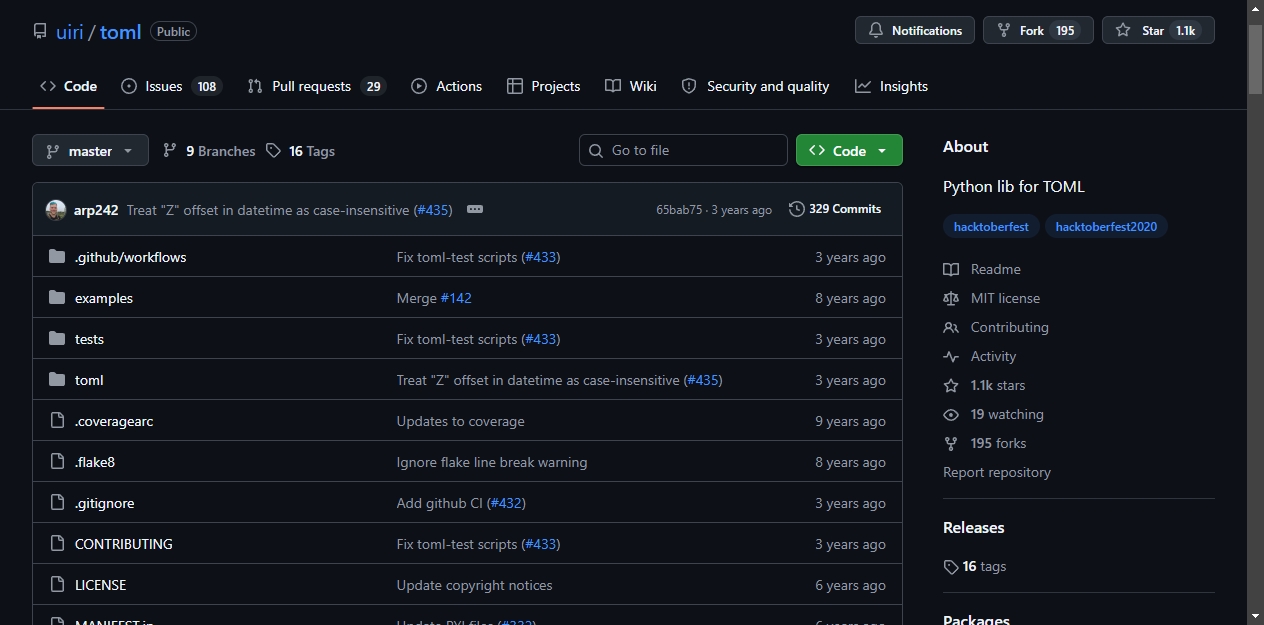Open the Issues tab
Screen dimensions: 1264x625
pos(170,86)
